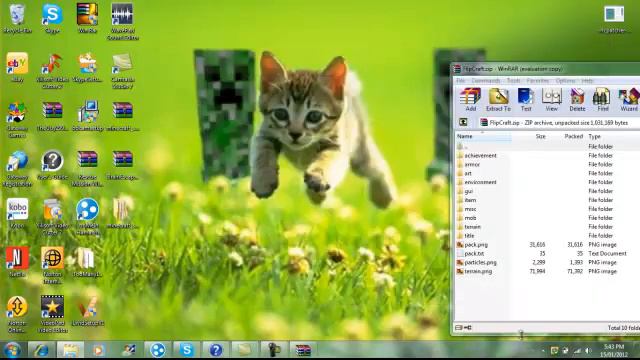Open Internet Explorer from the taskbar

(41, 350)
